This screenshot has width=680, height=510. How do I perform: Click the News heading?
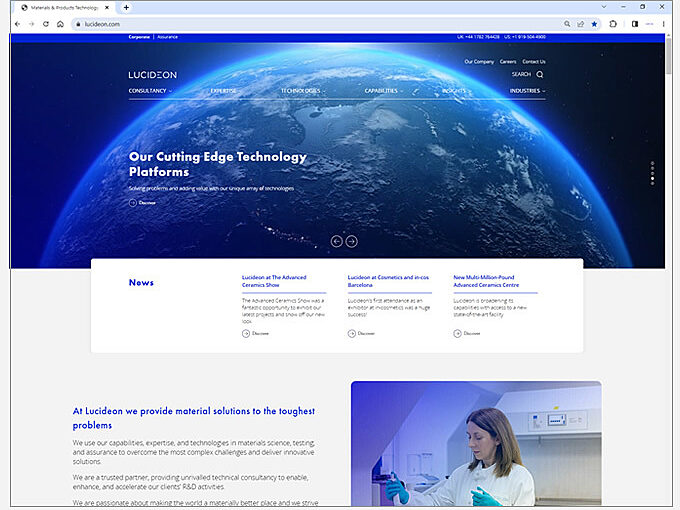141,282
